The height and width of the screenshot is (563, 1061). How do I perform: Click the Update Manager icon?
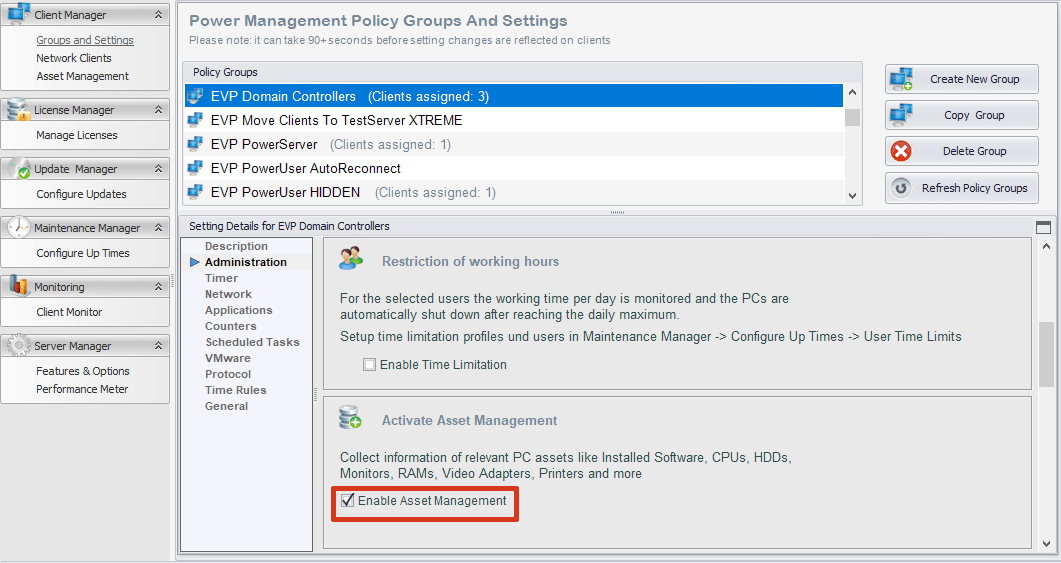[18, 169]
